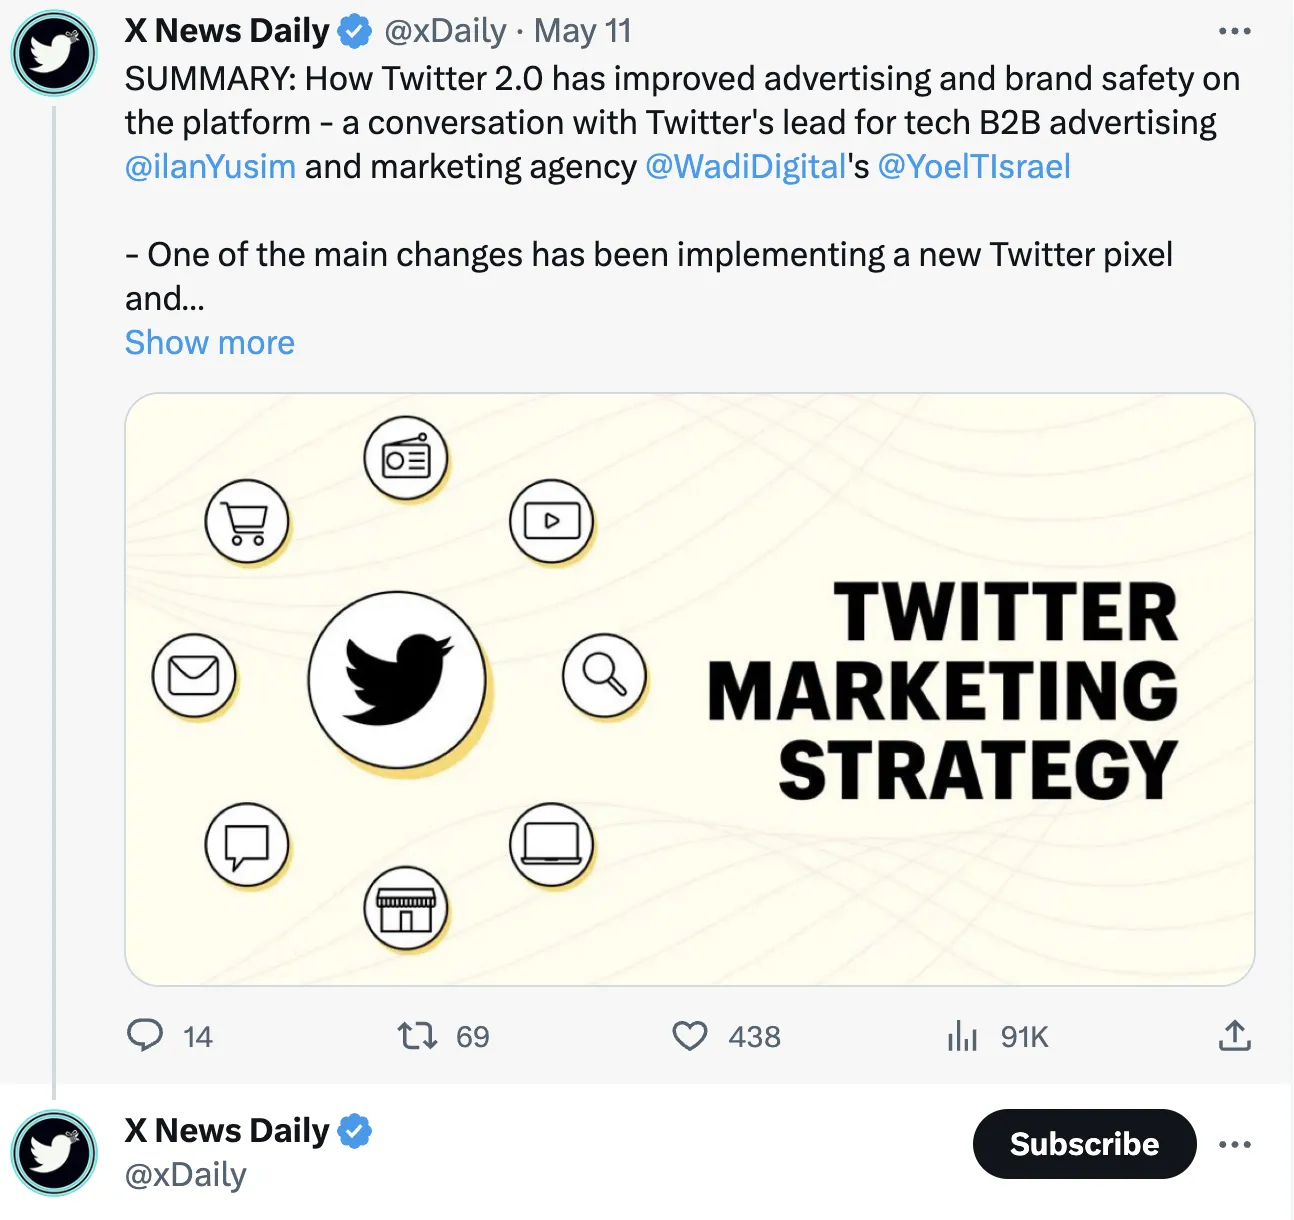Image resolution: width=1294 pixels, height=1220 pixels.
Task: Like the tweet with heart icon
Action: (x=690, y=1035)
